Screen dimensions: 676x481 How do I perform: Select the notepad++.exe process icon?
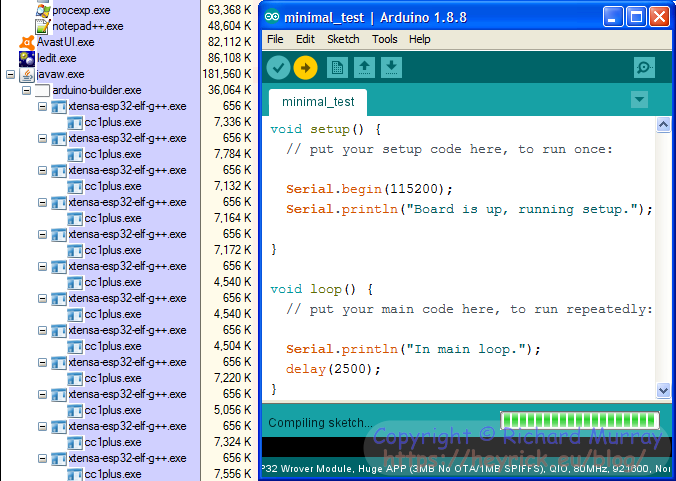click(43, 26)
